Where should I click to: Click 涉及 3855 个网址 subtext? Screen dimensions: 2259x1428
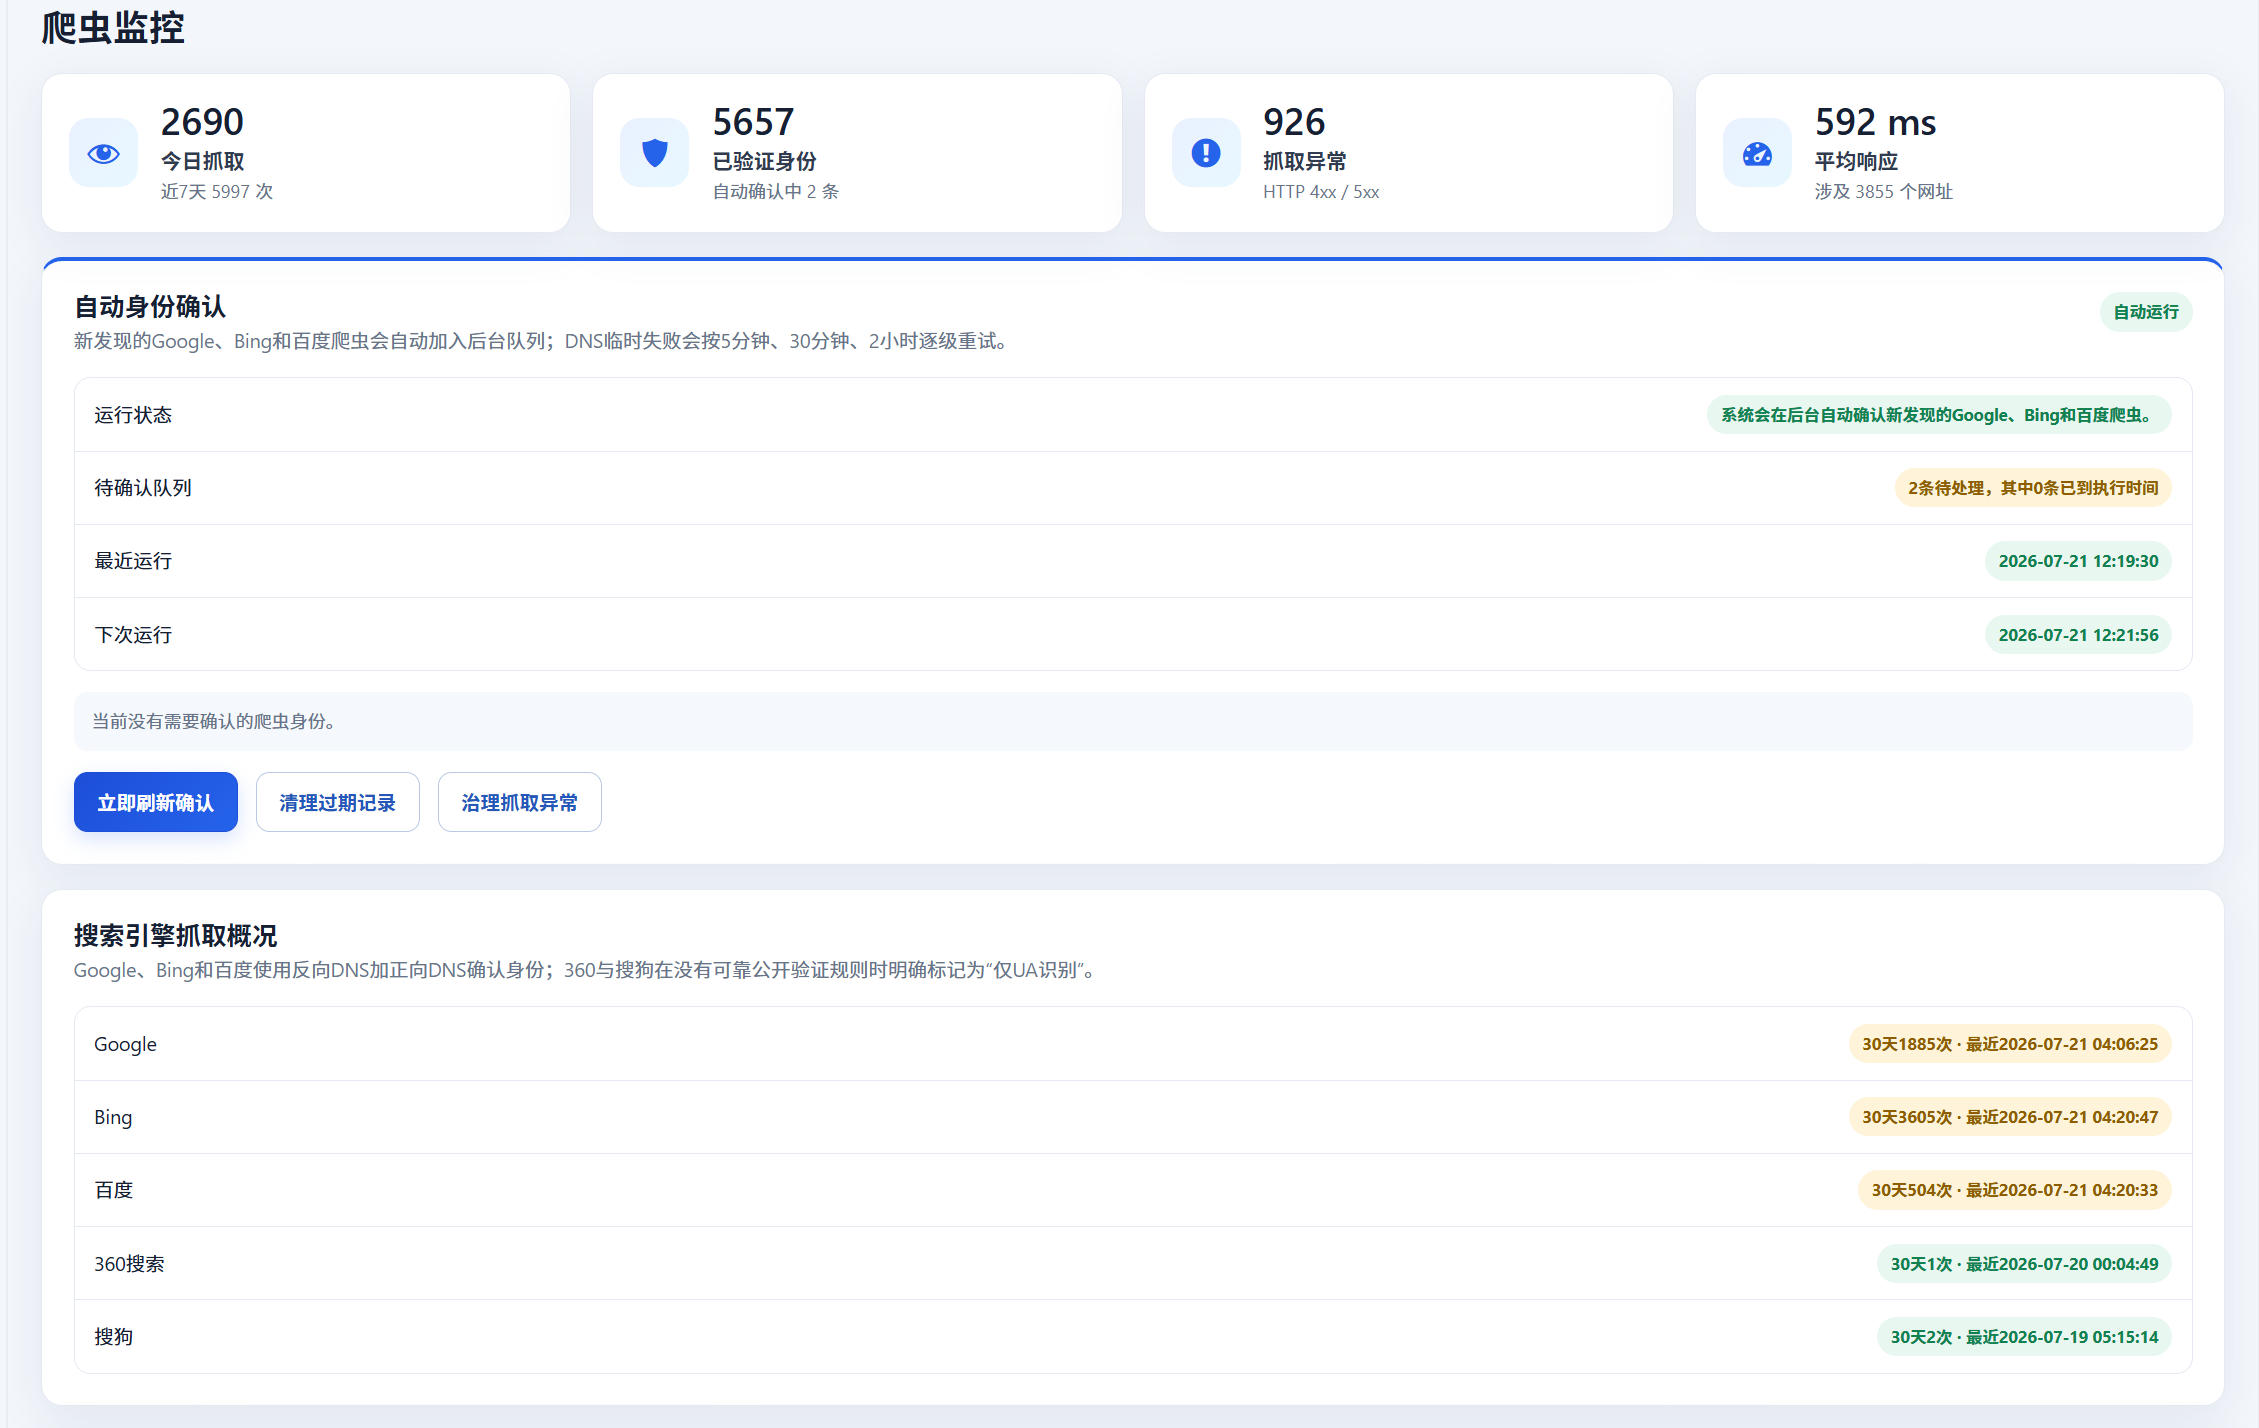point(1884,191)
